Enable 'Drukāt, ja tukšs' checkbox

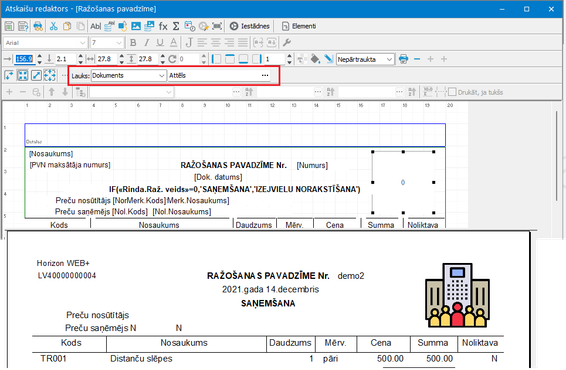[452, 92]
